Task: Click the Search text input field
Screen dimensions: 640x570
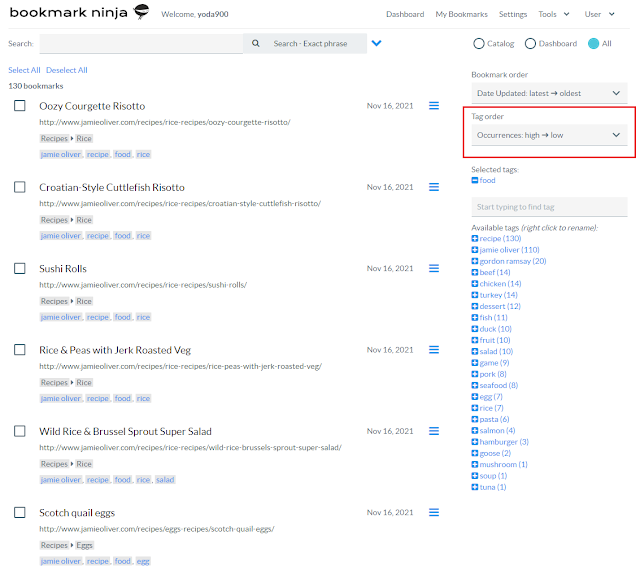Action: (141, 43)
